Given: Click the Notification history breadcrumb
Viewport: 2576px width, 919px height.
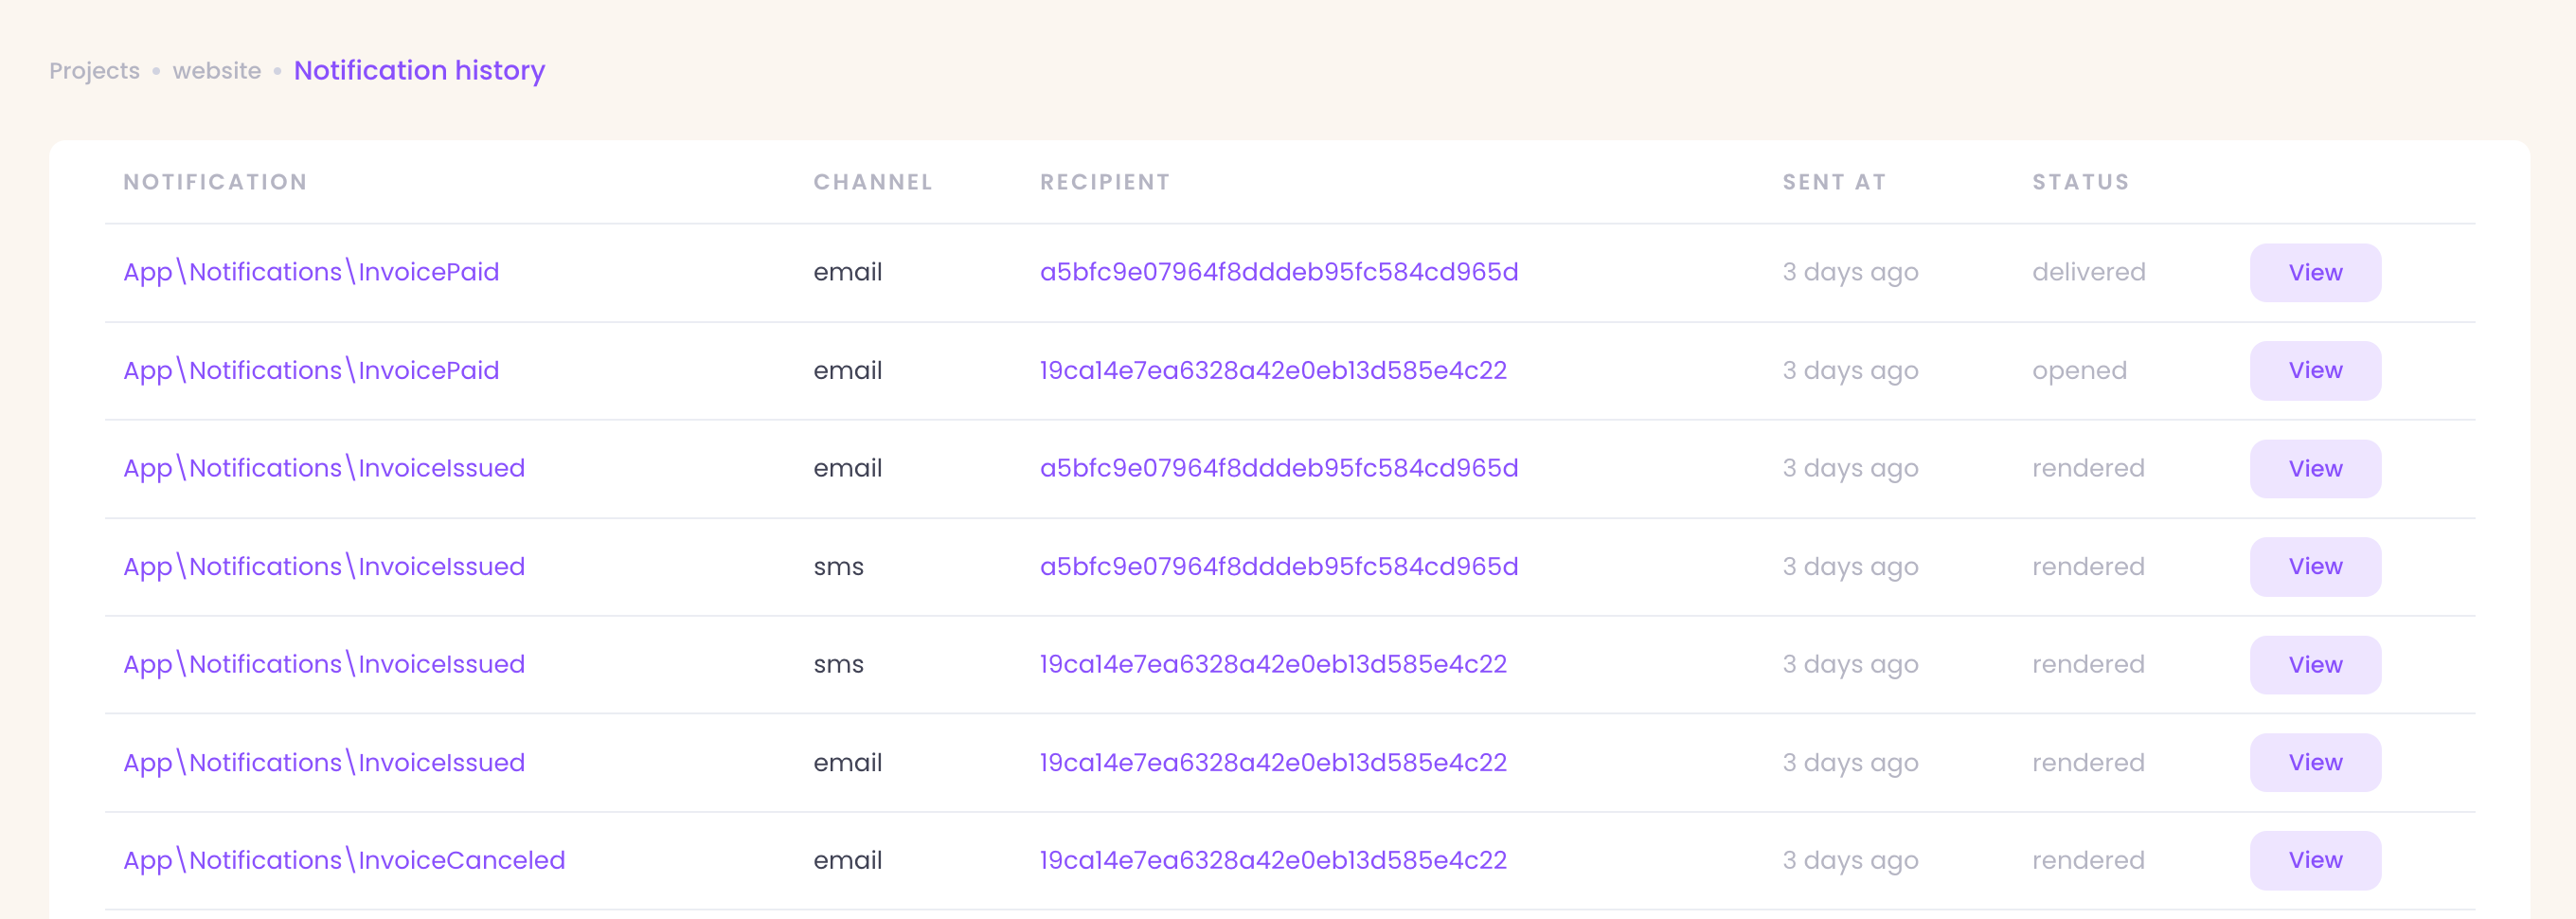Looking at the screenshot, I should point(419,71).
